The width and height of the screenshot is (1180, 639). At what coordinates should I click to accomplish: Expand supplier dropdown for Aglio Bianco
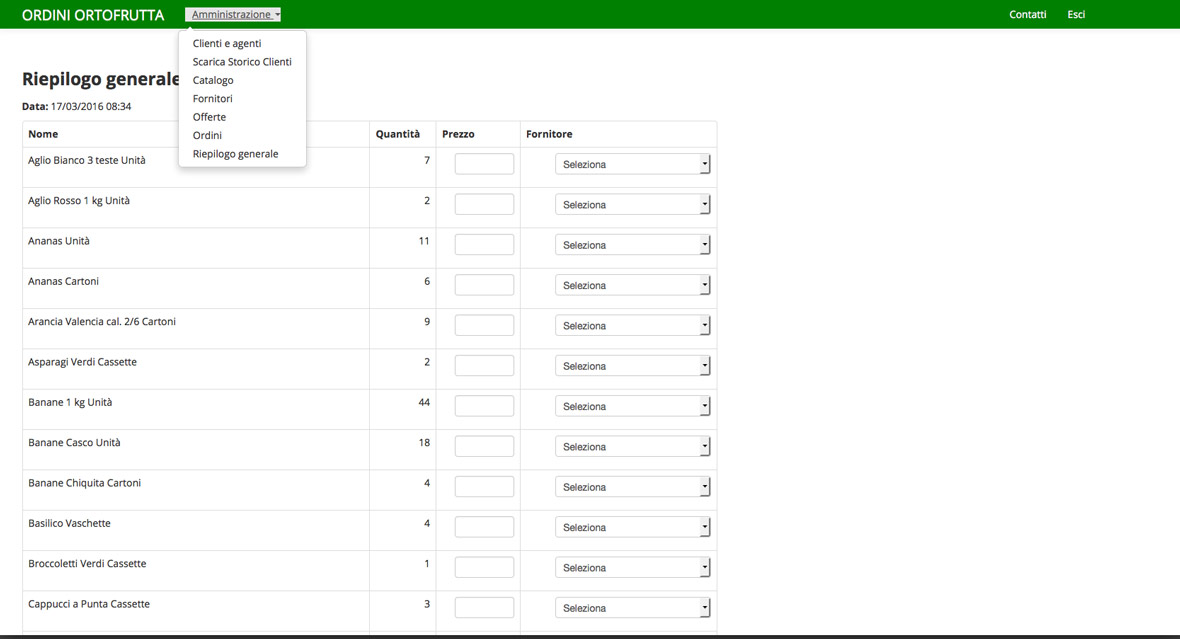pyautogui.click(x=632, y=164)
